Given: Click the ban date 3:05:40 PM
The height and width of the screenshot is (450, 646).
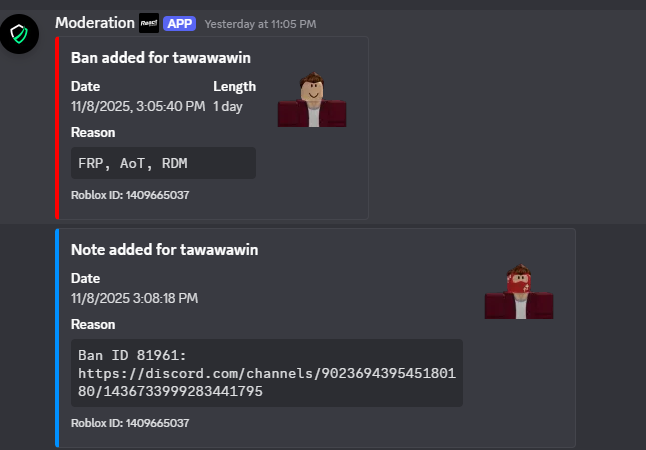Looking at the screenshot, I should click(x=138, y=106).
